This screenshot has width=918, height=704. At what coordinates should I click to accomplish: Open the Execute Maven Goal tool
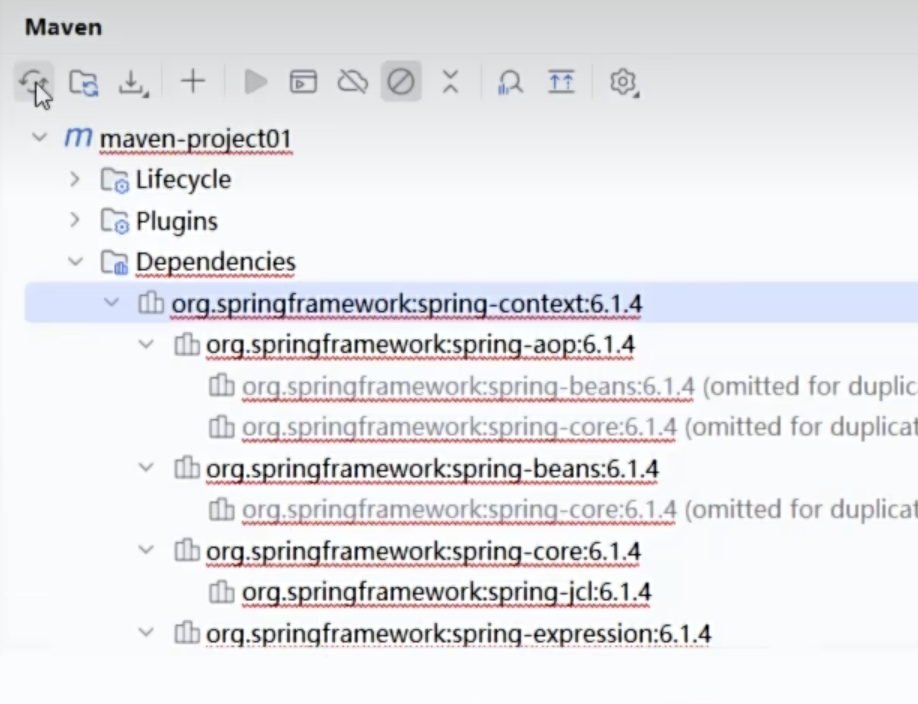pos(303,82)
